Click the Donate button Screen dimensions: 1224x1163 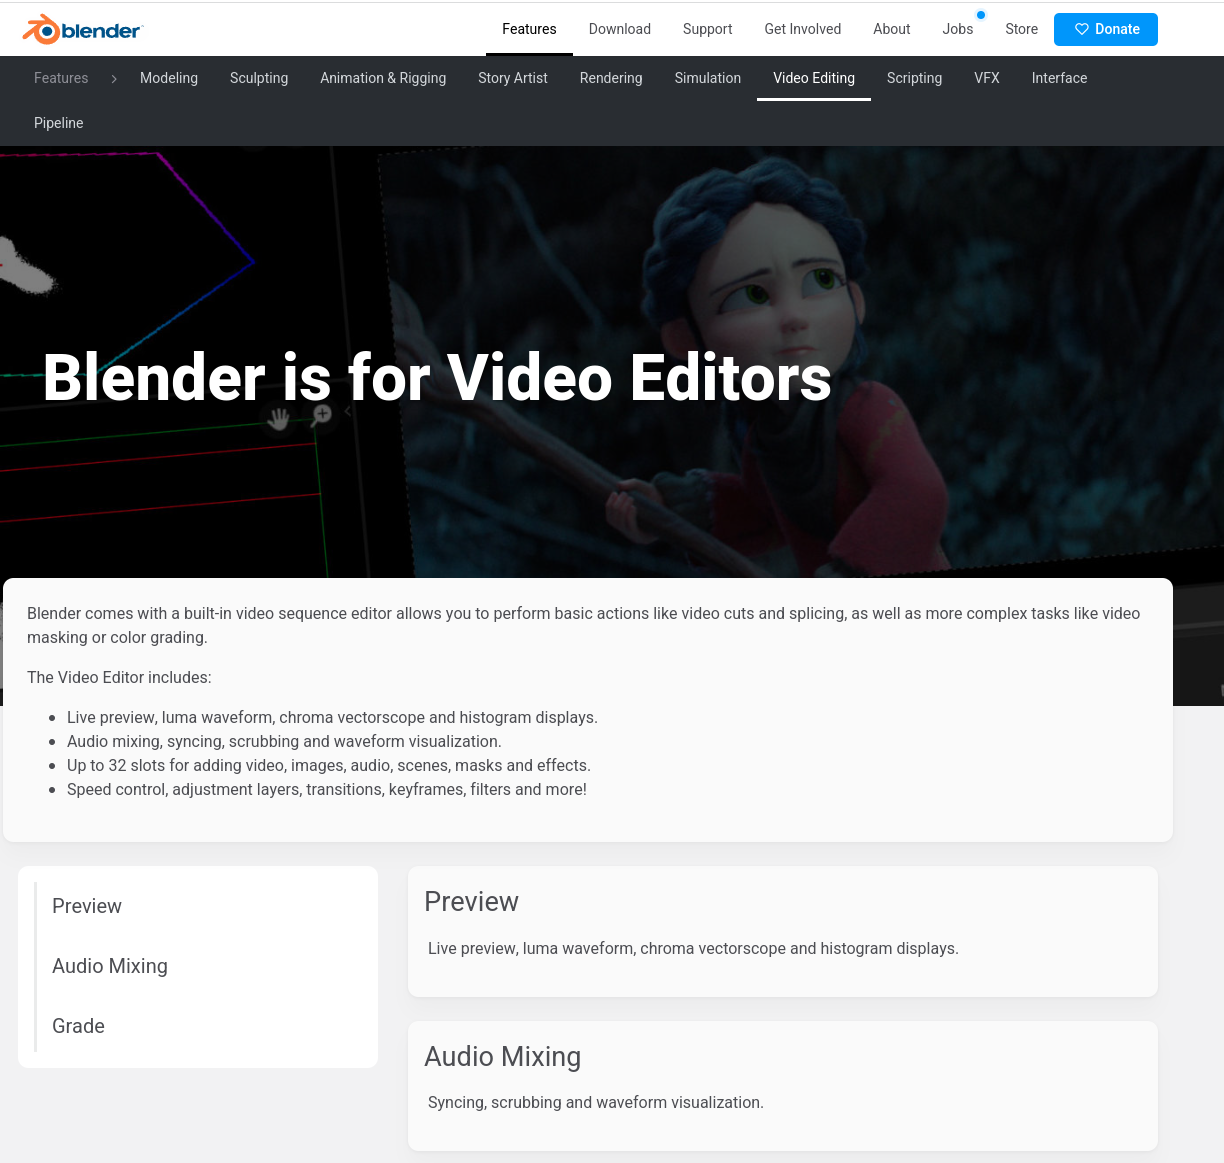(x=1106, y=29)
